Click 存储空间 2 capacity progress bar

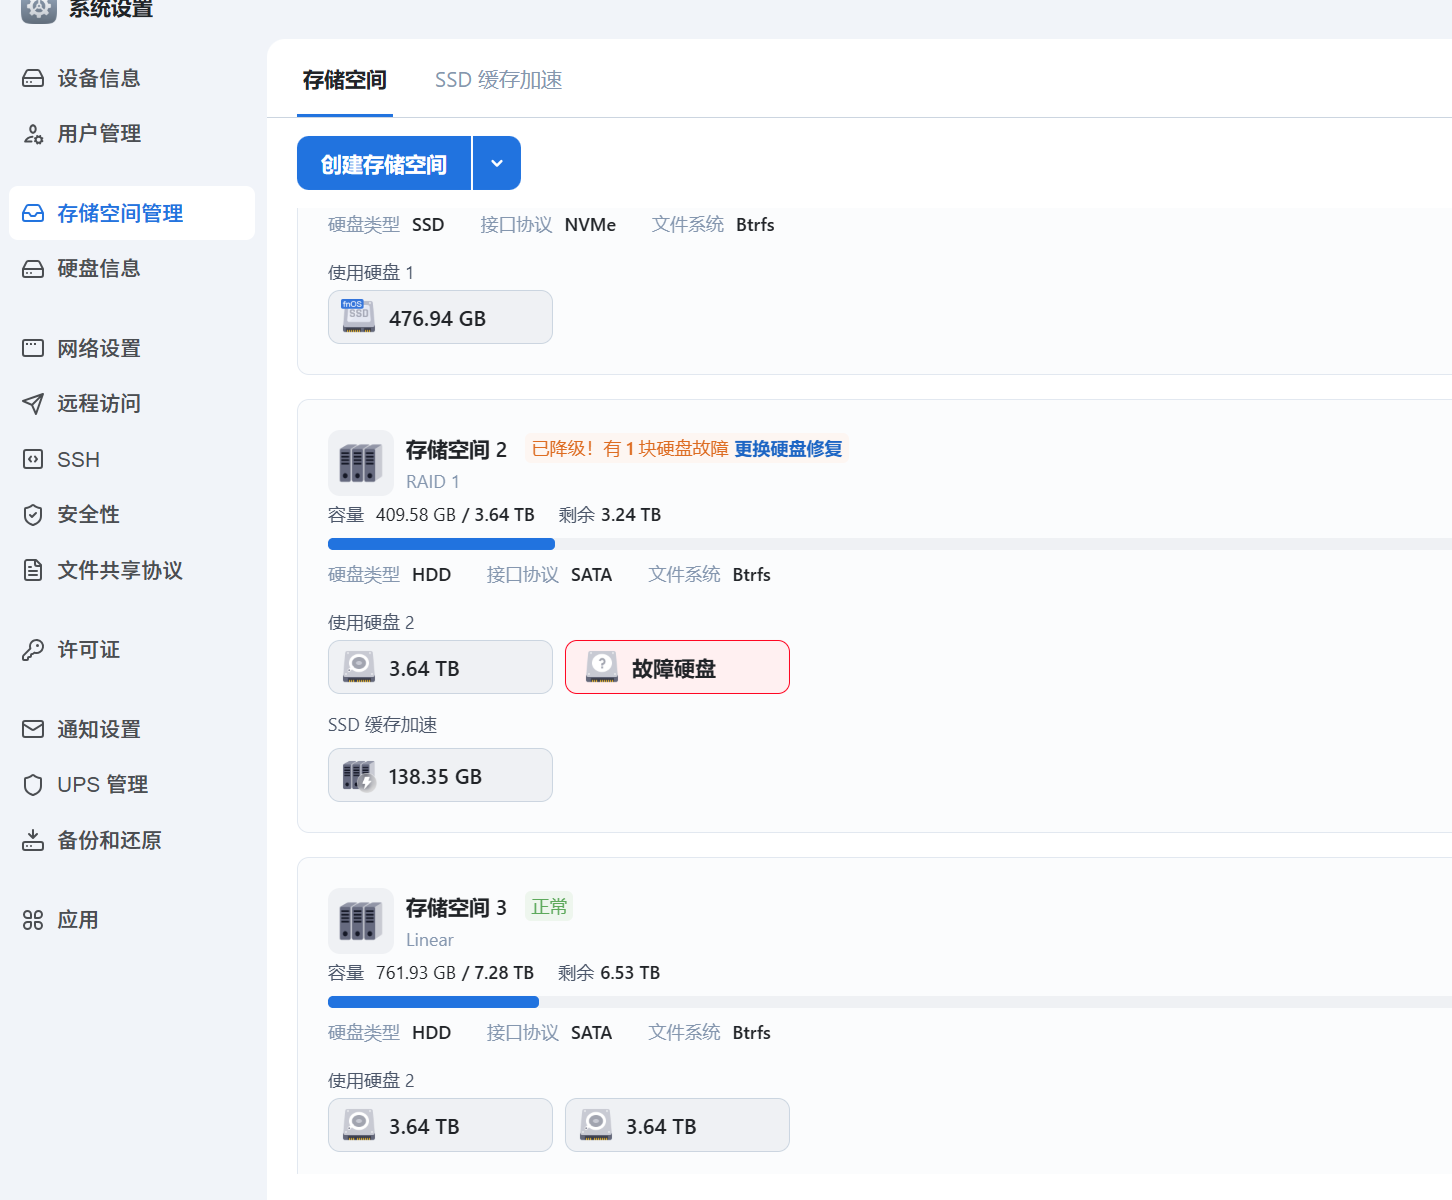[x=441, y=543]
